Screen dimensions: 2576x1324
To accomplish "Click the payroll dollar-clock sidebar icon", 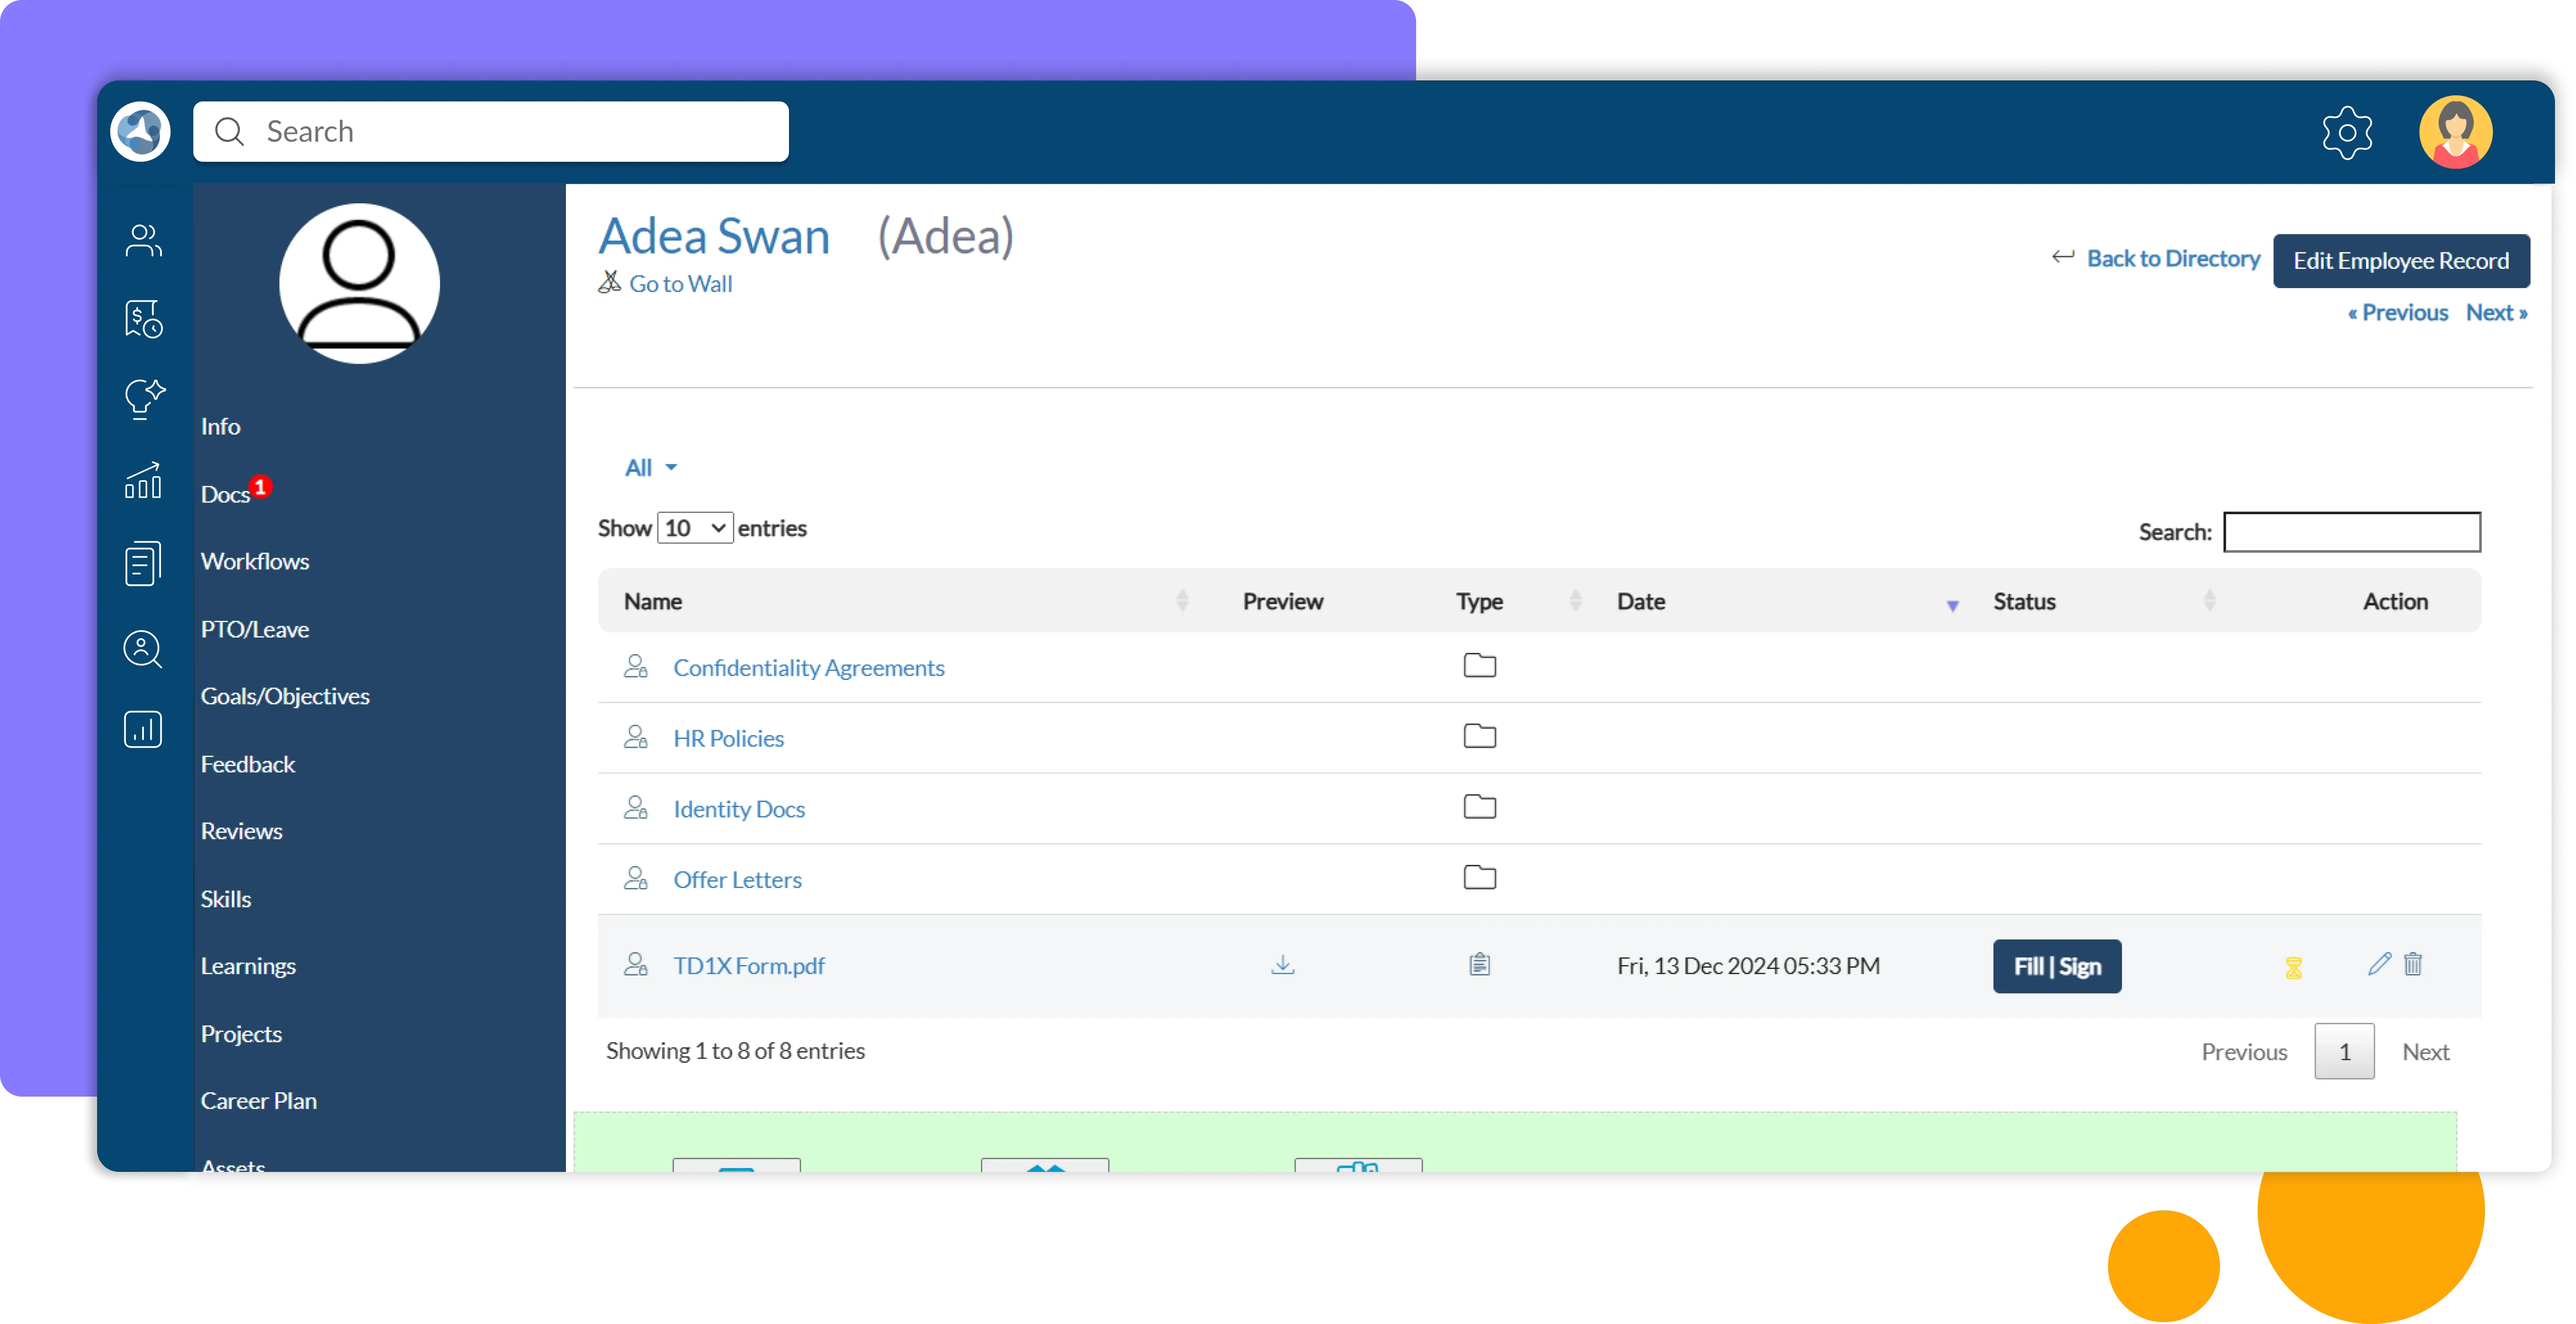I will pos(143,319).
